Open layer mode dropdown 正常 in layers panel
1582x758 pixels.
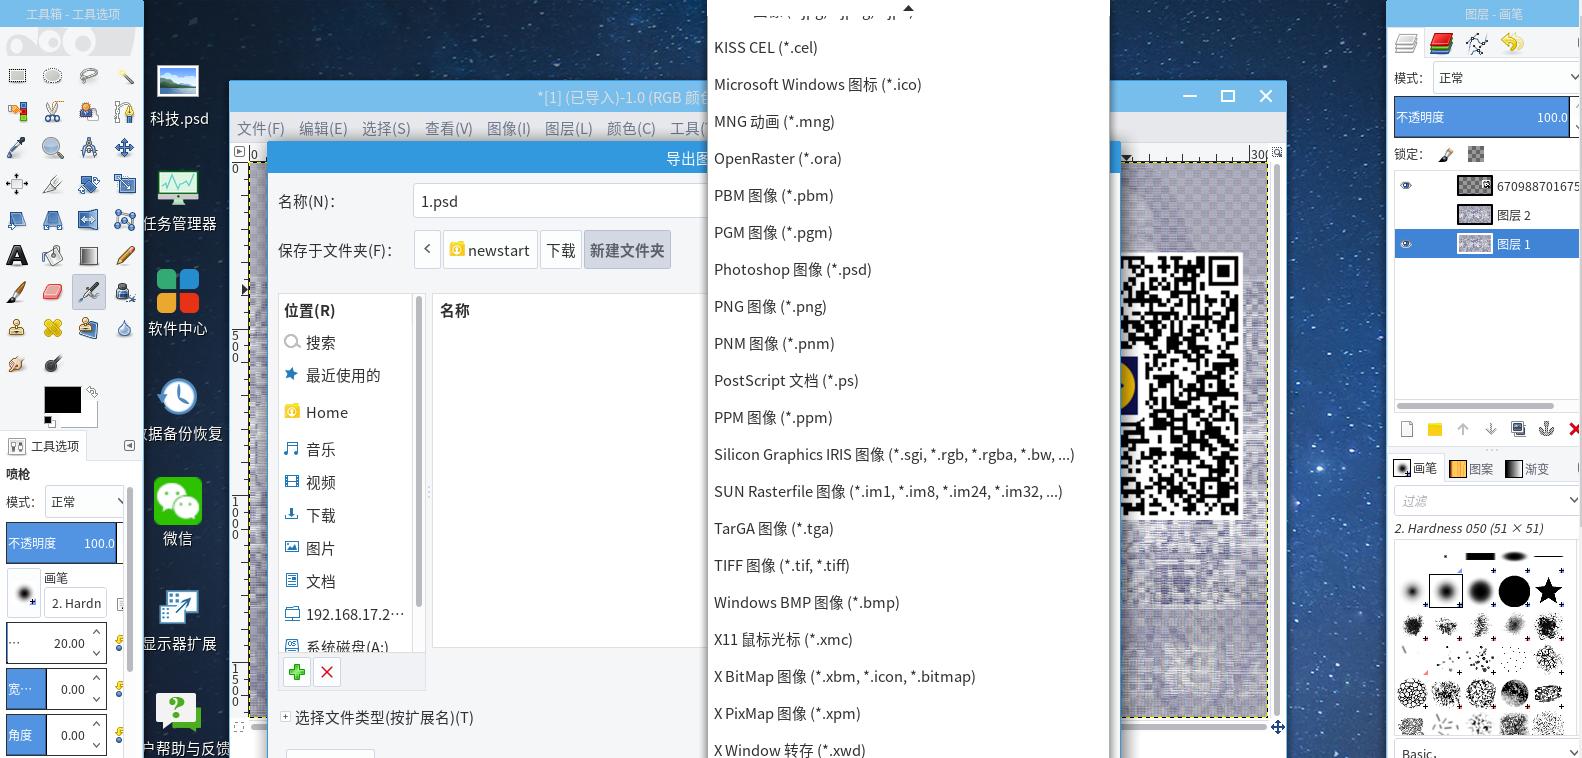click(x=1507, y=78)
